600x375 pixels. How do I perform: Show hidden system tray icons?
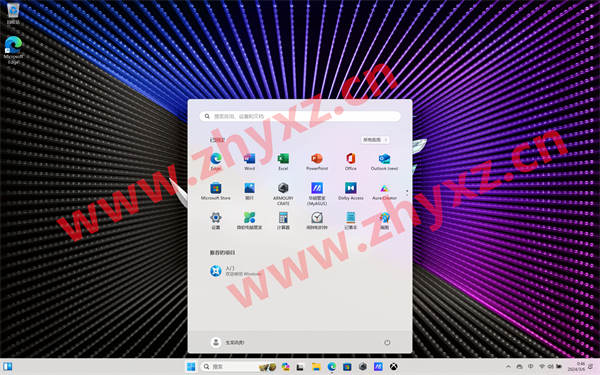click(x=508, y=367)
